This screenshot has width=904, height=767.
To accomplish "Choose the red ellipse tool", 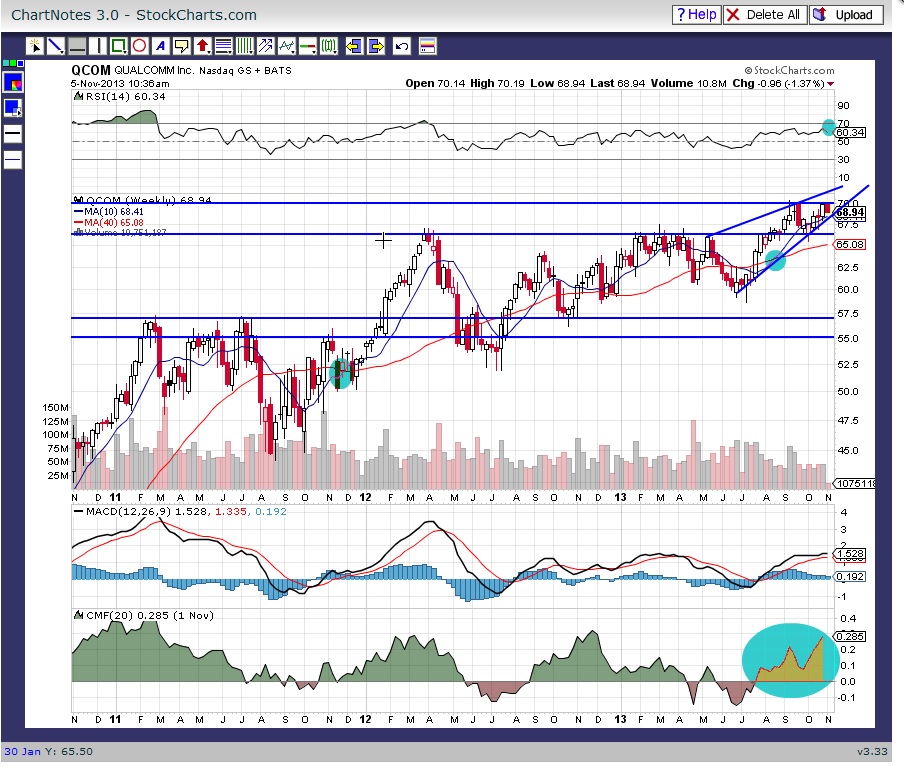I will (140, 46).
